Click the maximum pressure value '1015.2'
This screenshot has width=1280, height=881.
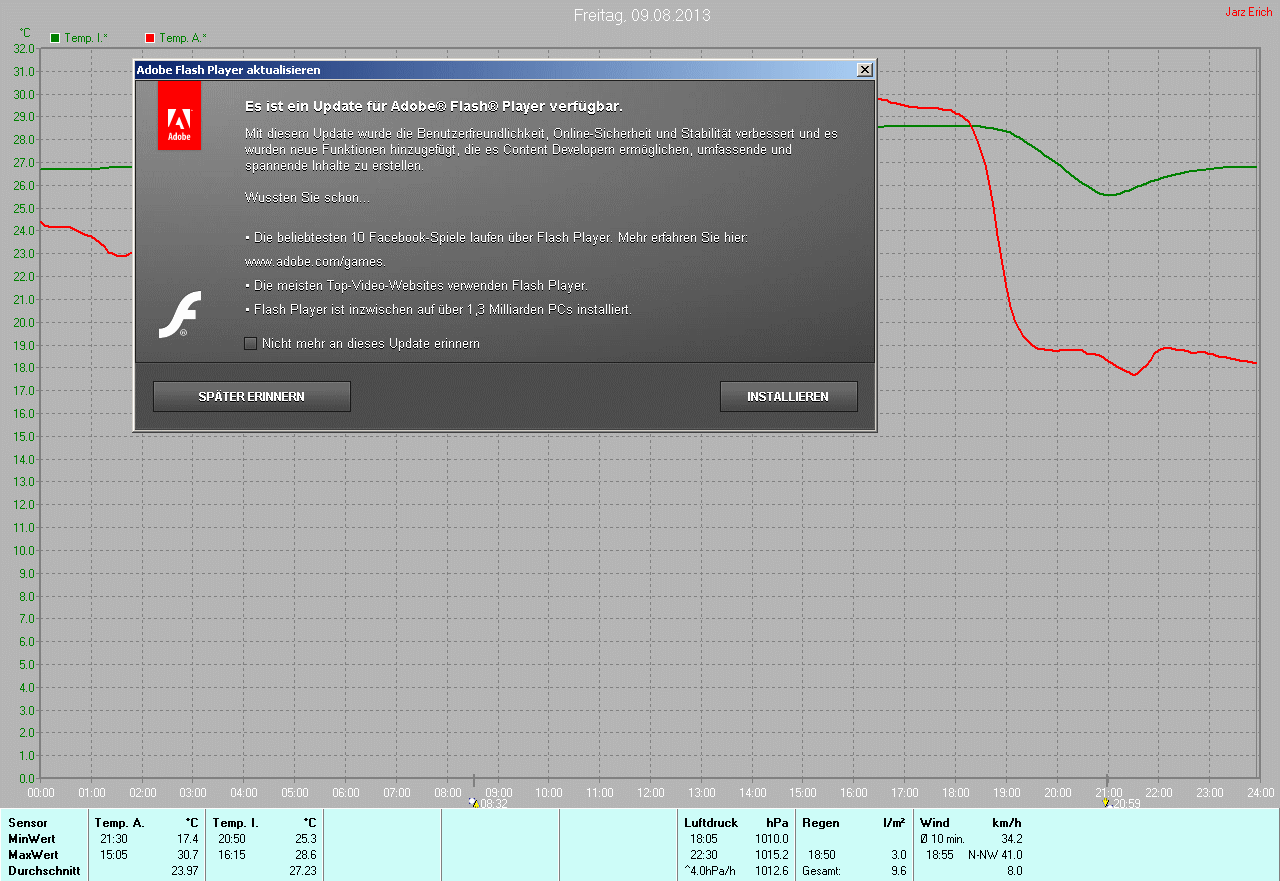(772, 855)
